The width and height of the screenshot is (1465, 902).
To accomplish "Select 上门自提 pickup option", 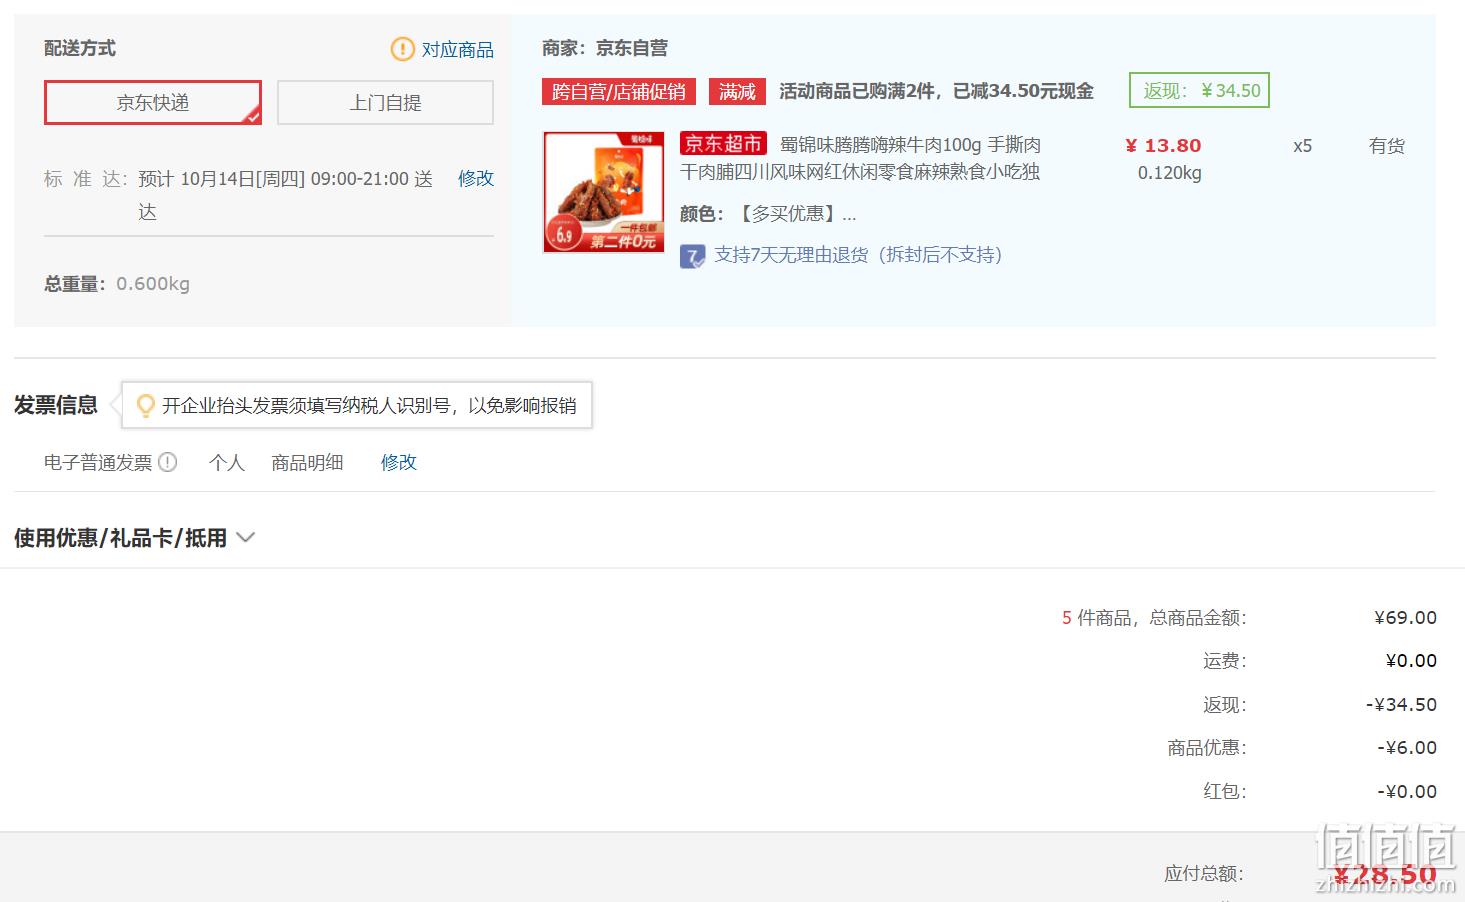I will coord(385,103).
